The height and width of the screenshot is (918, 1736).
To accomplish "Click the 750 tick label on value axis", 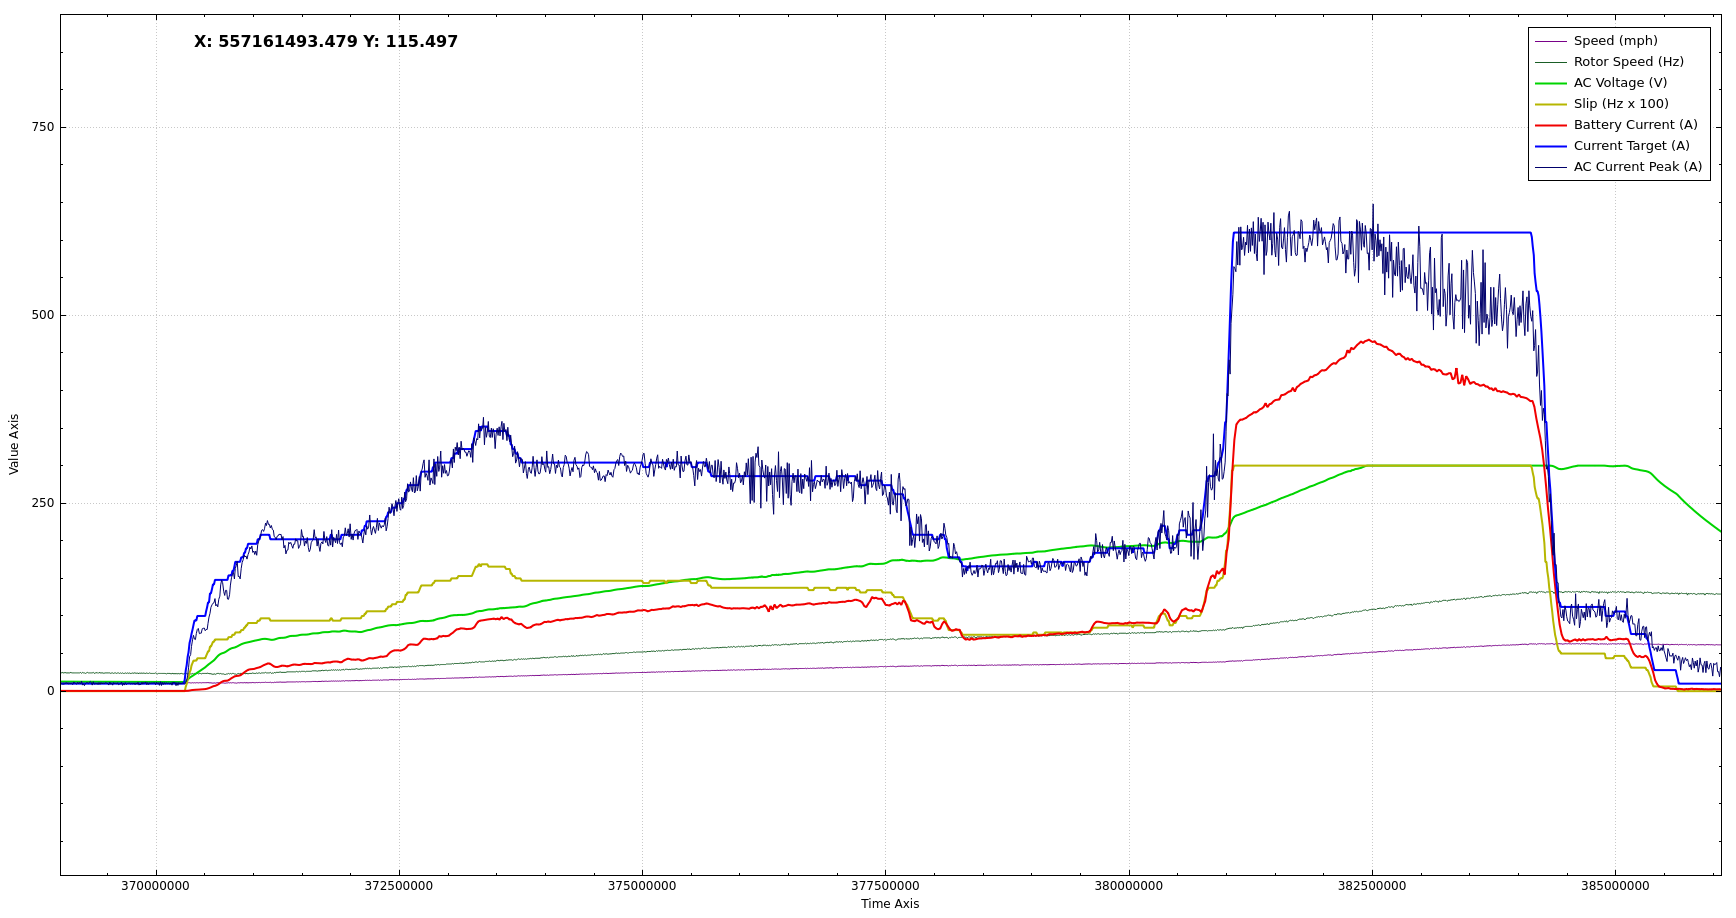I will tap(43, 127).
